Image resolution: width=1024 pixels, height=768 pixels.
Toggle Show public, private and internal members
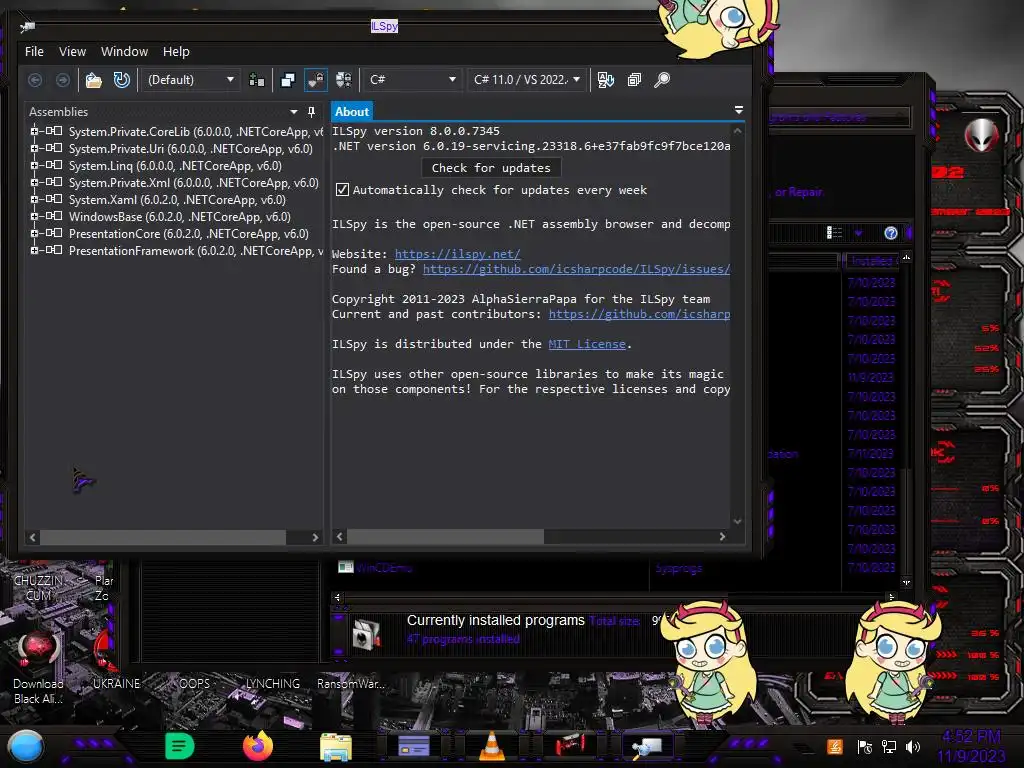[316, 80]
